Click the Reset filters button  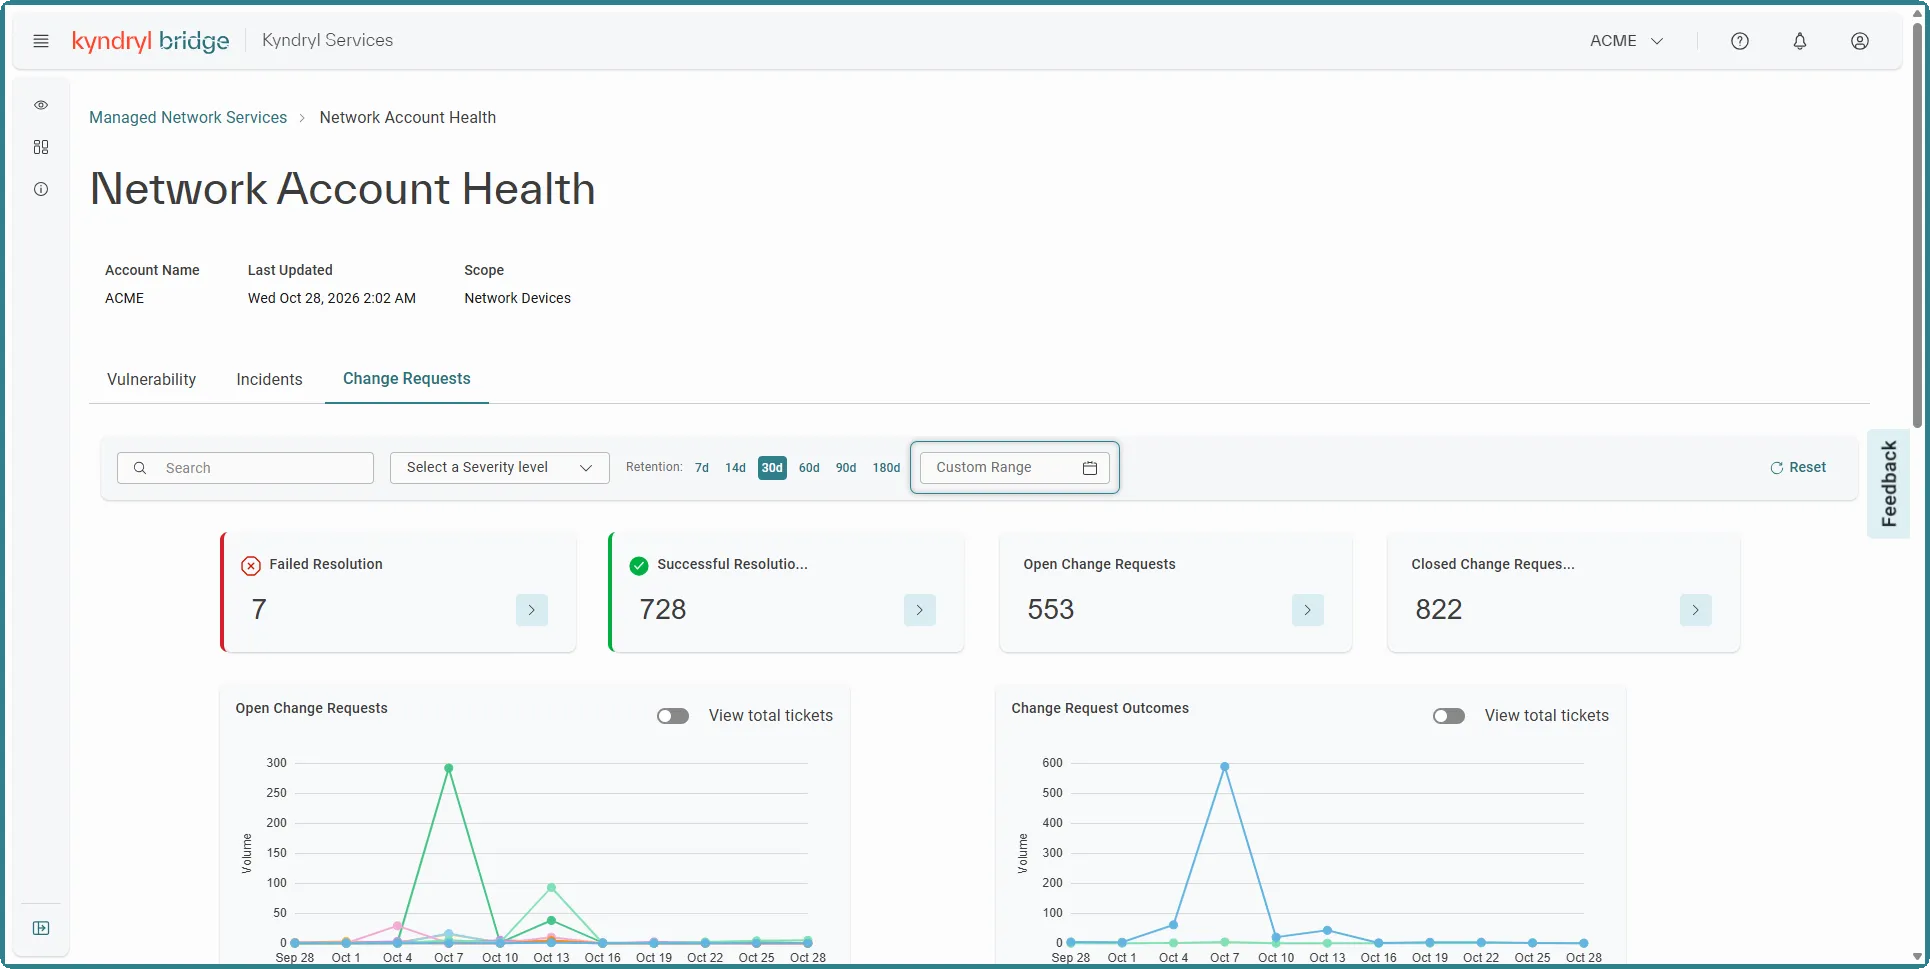click(x=1798, y=468)
